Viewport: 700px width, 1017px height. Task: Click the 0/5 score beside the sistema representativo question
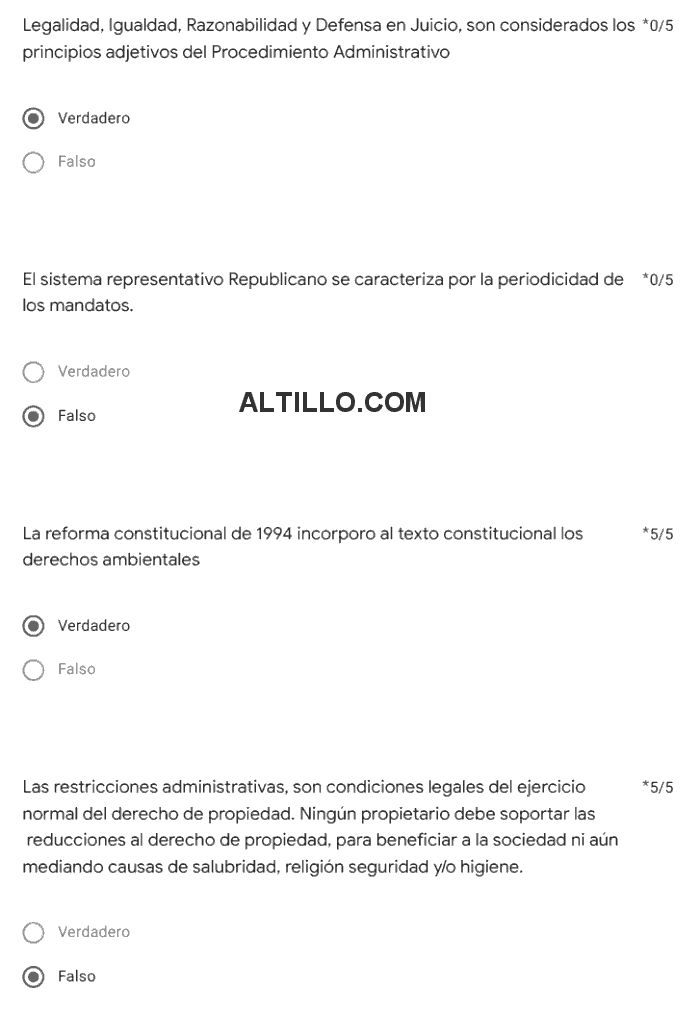point(658,280)
